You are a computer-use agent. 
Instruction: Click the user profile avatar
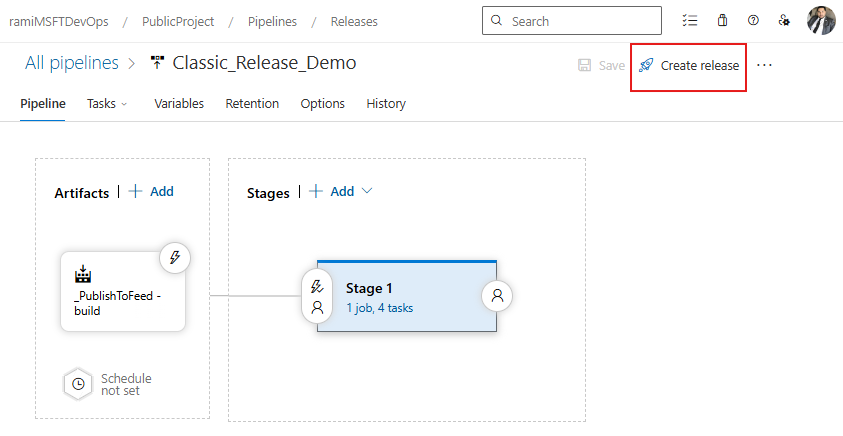point(821,21)
